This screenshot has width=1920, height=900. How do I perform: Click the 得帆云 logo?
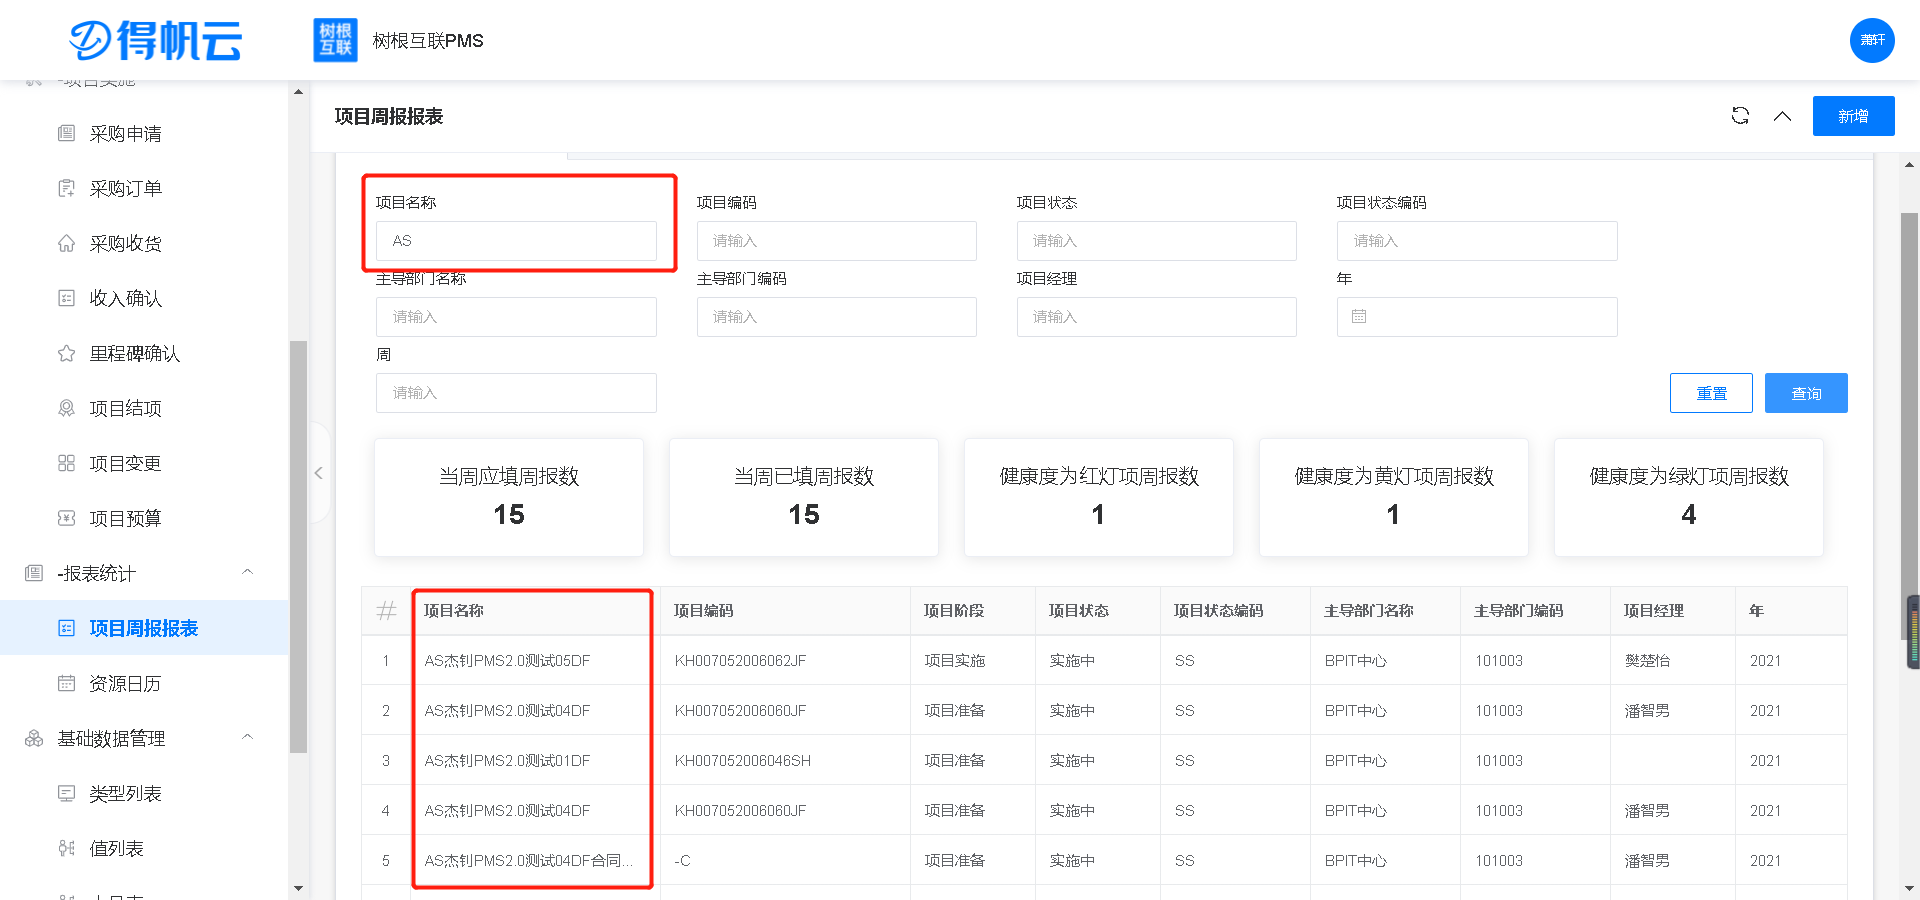click(156, 40)
